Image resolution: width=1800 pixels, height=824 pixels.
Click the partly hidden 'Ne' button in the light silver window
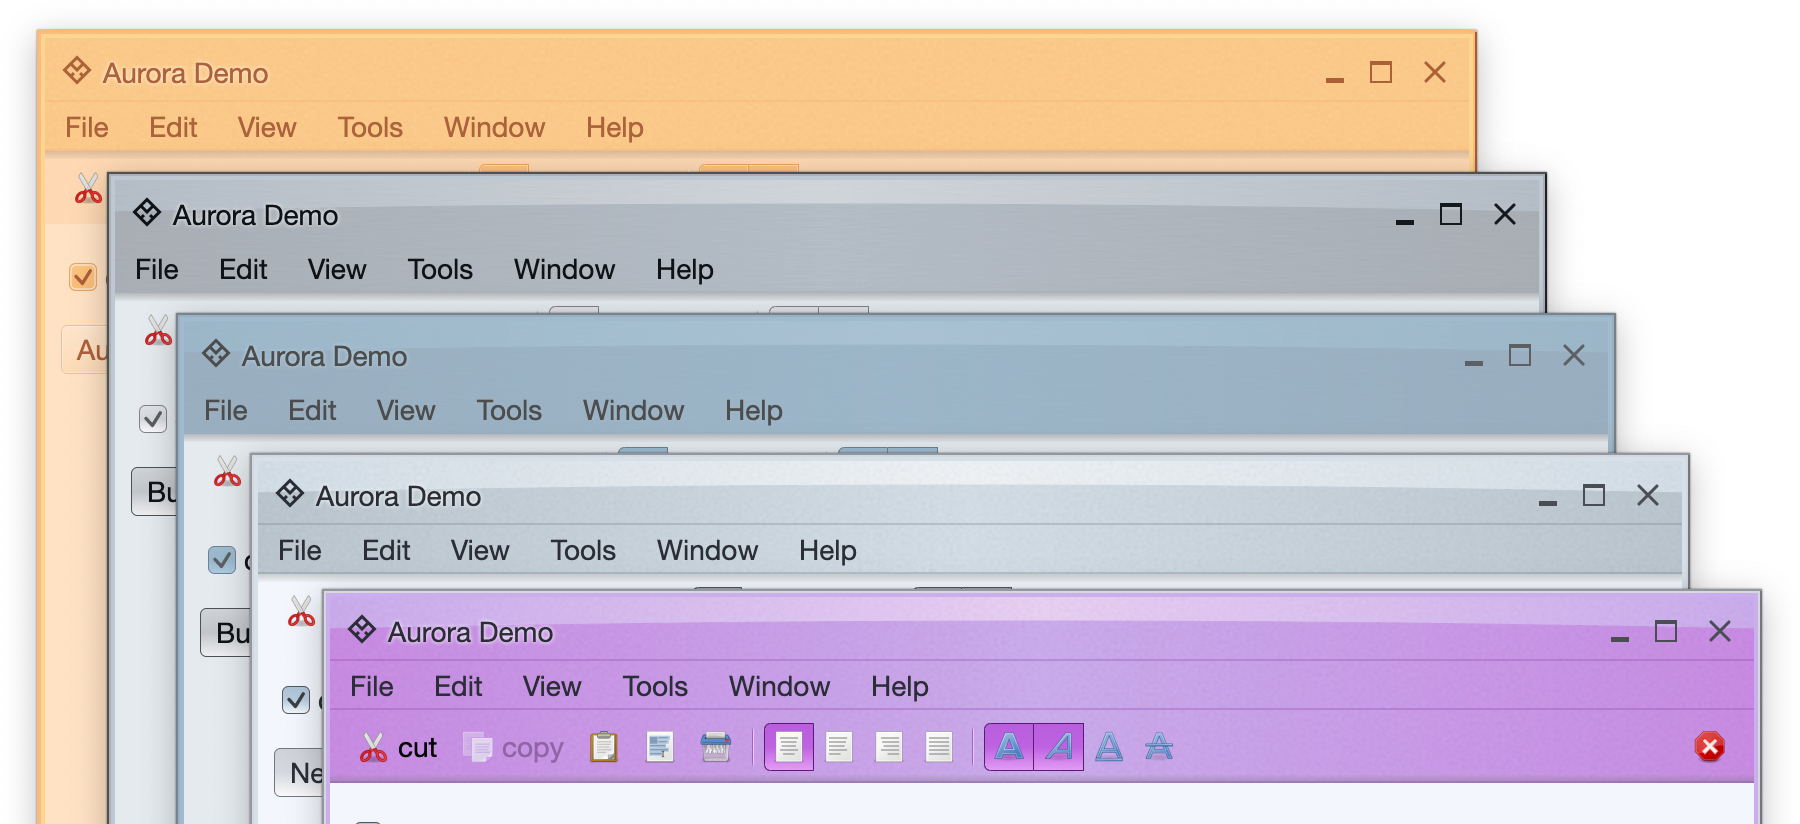pos(299,772)
